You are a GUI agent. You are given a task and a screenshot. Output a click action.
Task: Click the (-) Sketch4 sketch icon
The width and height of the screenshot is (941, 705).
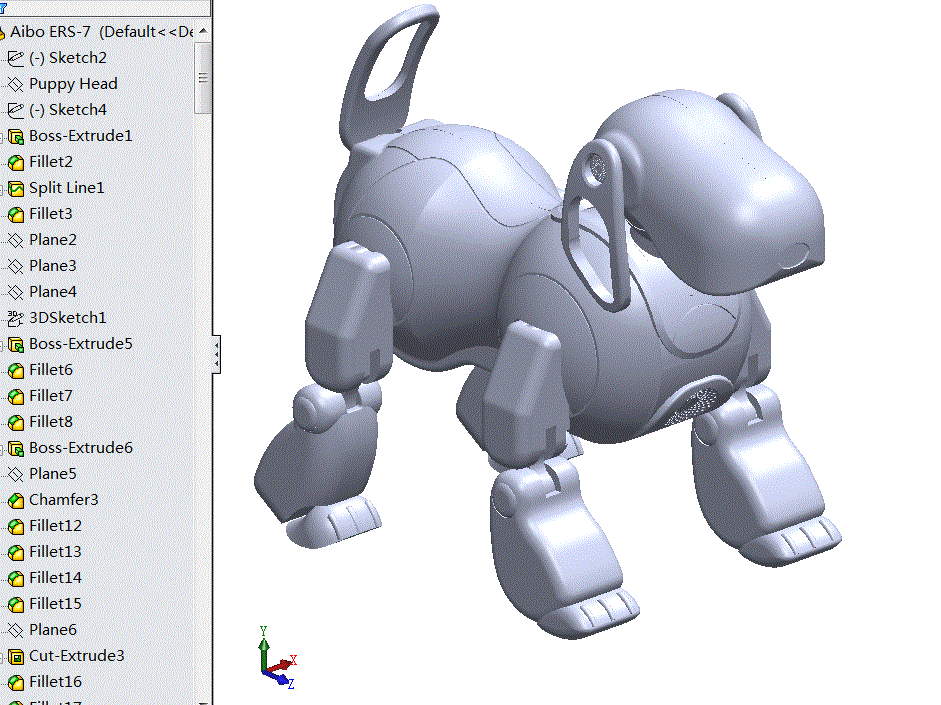point(16,110)
